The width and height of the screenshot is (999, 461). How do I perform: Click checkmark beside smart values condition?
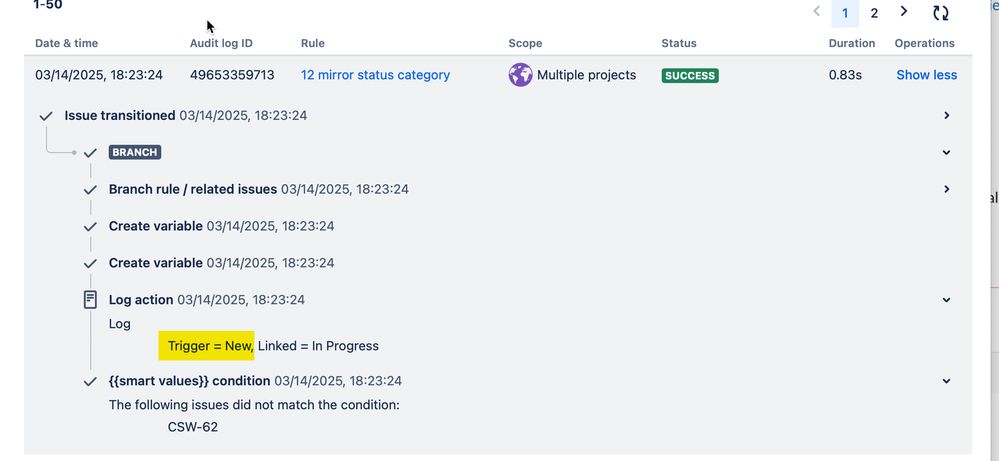point(90,381)
